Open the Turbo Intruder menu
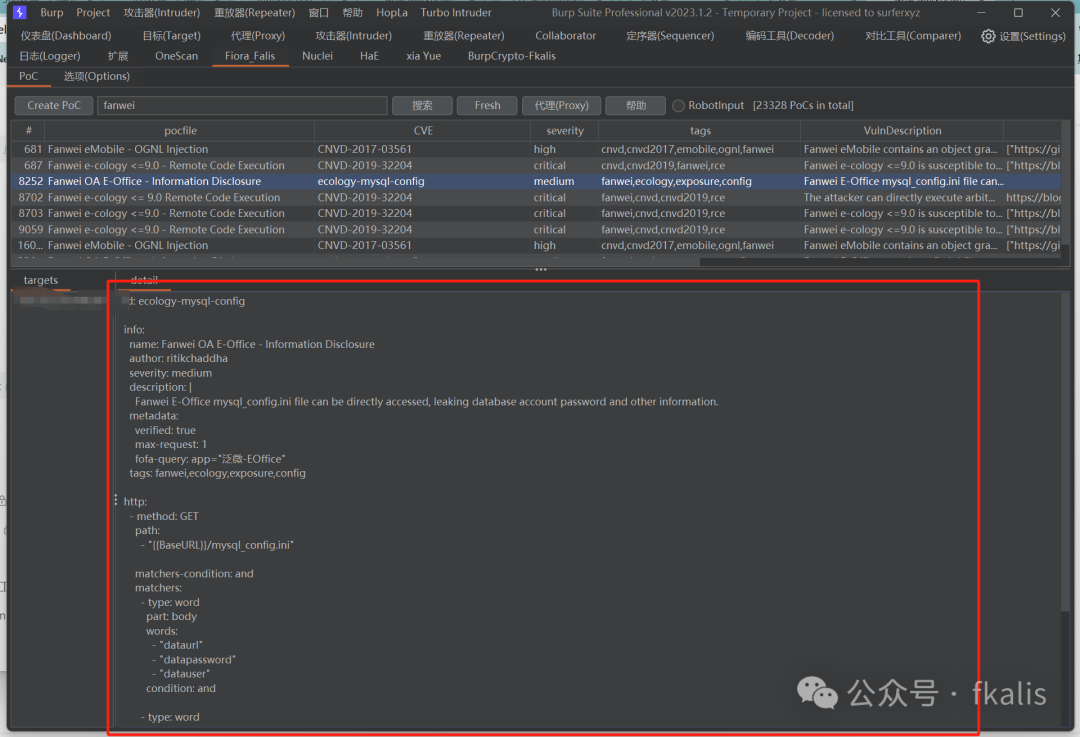 coord(456,12)
